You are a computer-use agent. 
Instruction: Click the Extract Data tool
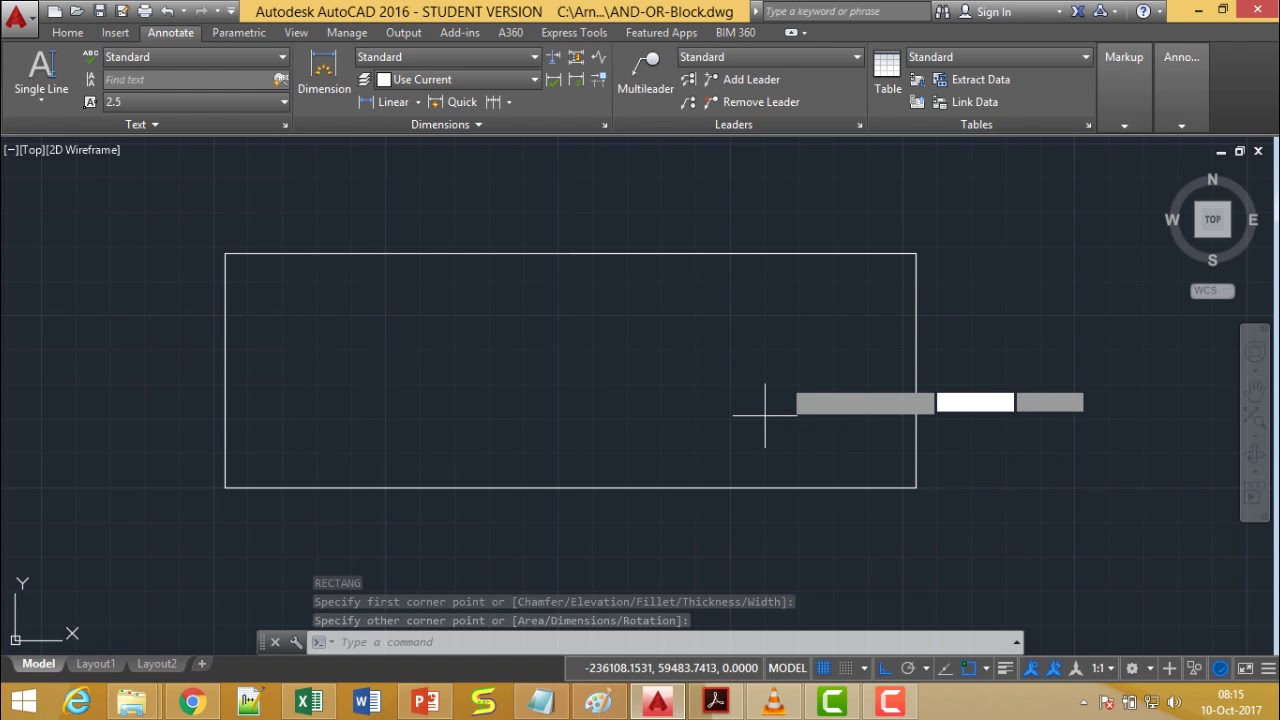[x=971, y=80]
